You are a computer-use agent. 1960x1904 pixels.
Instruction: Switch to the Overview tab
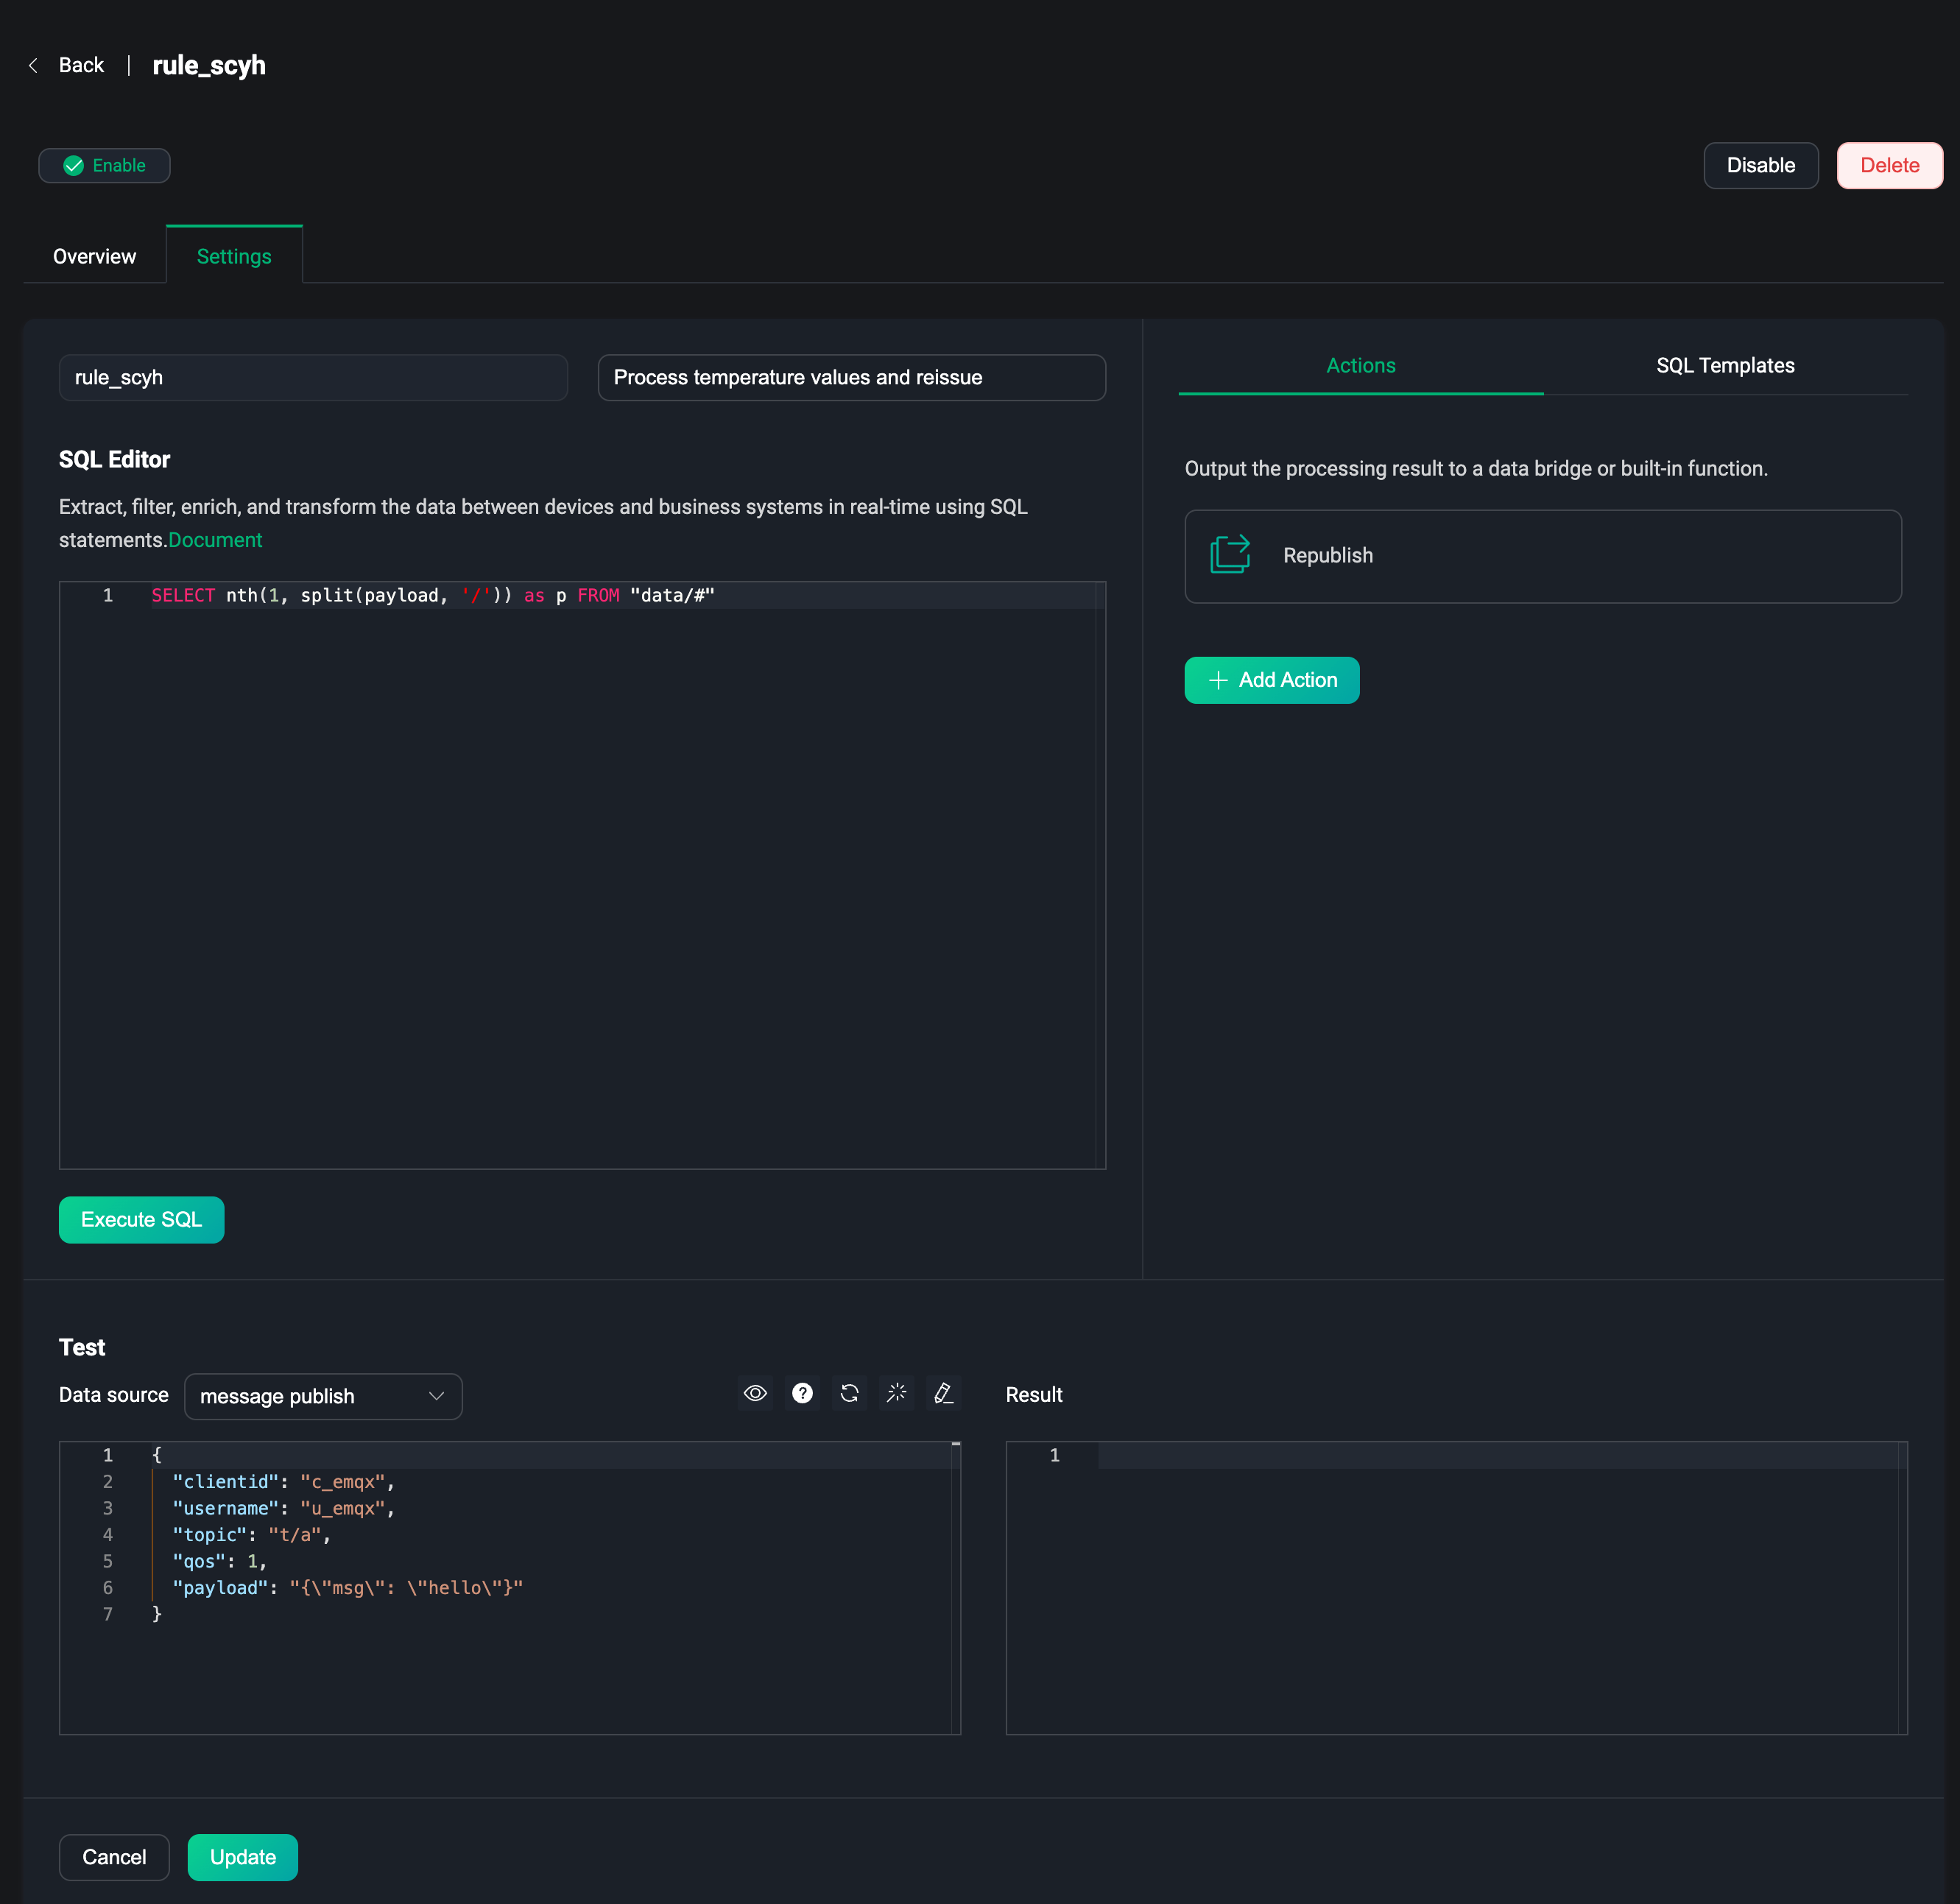pyautogui.click(x=94, y=257)
